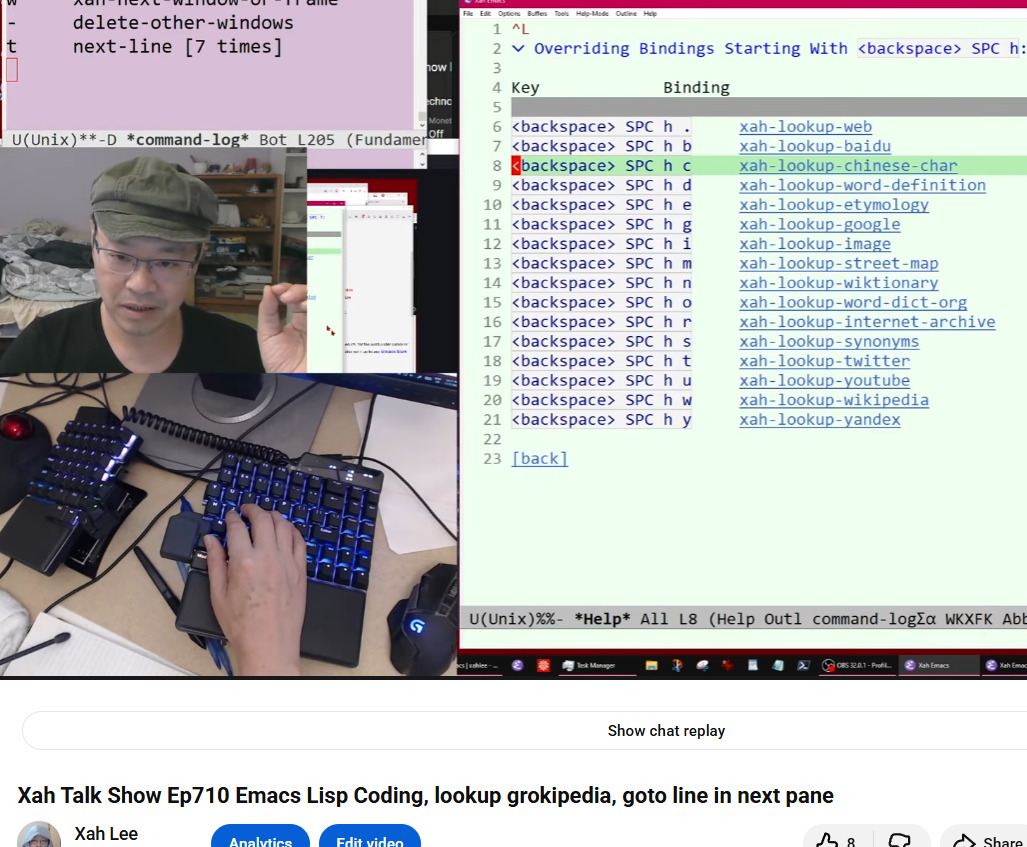Click the like thumbs-up icon
The height and width of the screenshot is (847, 1027).
coord(826,841)
